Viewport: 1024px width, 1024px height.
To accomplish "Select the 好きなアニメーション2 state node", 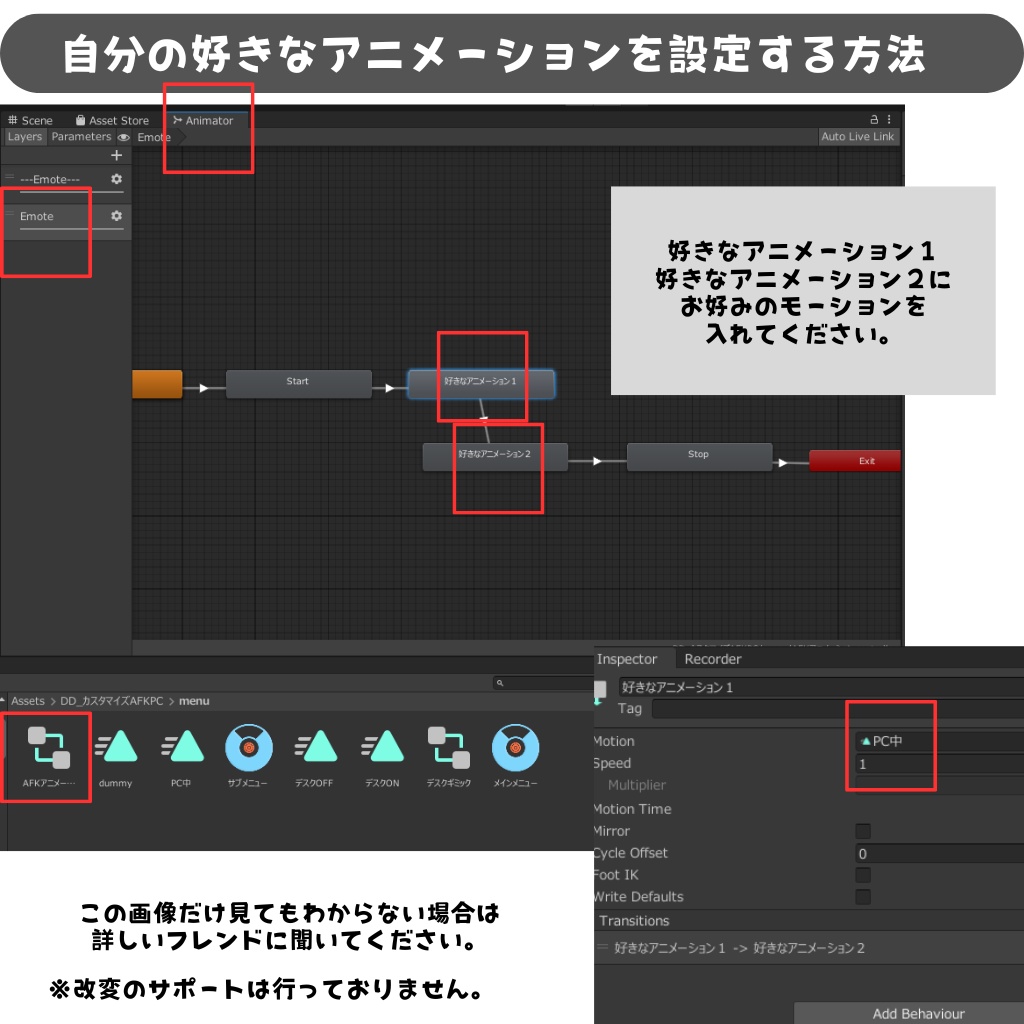I will 495,455.
